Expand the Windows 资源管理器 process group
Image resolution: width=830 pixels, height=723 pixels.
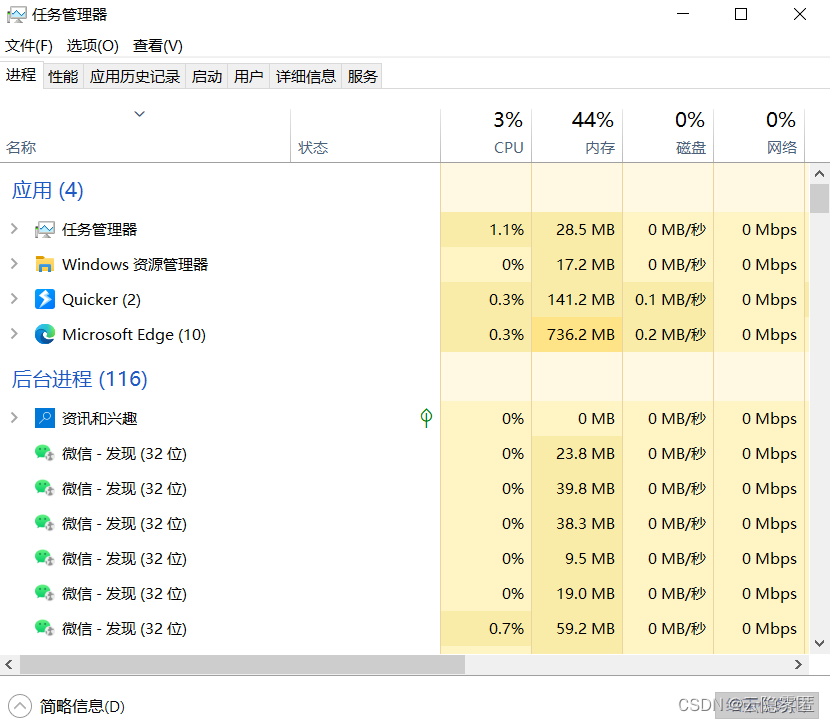pyautogui.click(x=14, y=264)
